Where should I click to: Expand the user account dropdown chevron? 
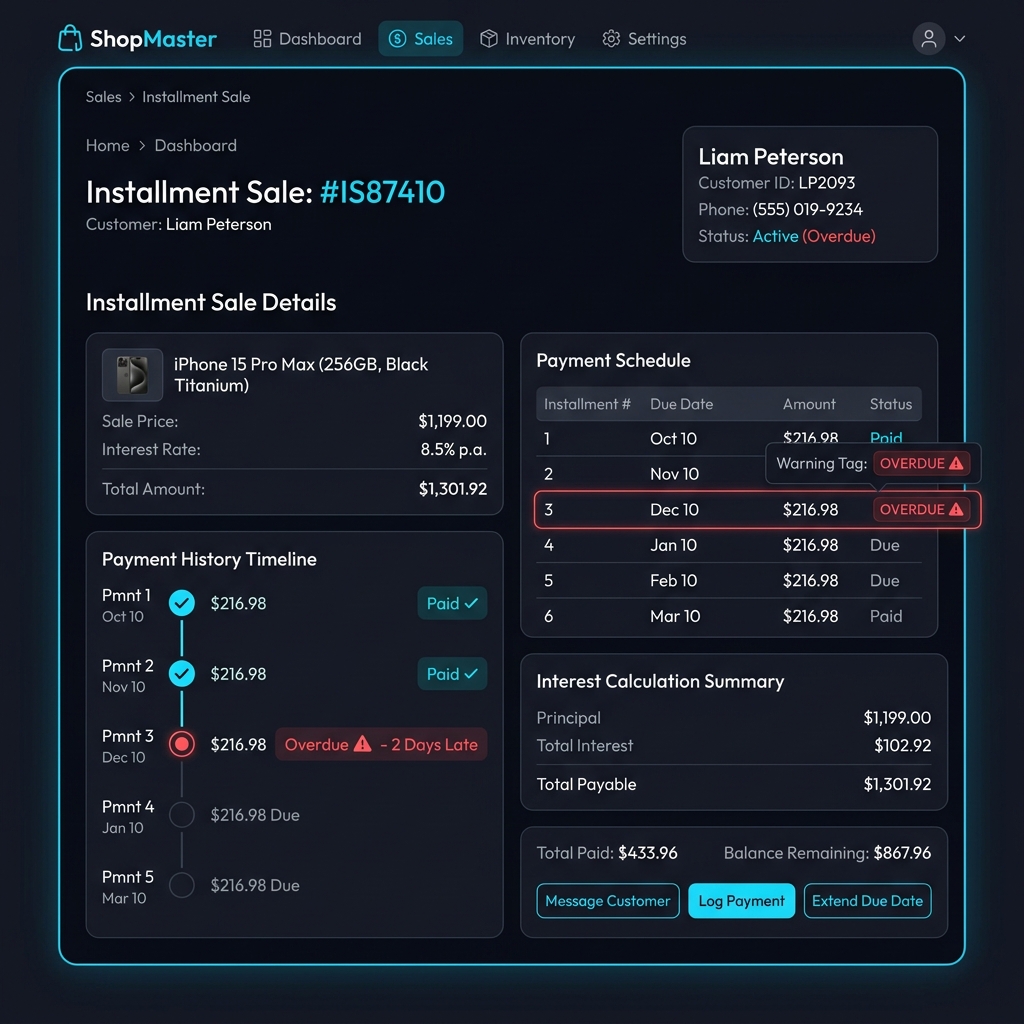click(x=959, y=39)
